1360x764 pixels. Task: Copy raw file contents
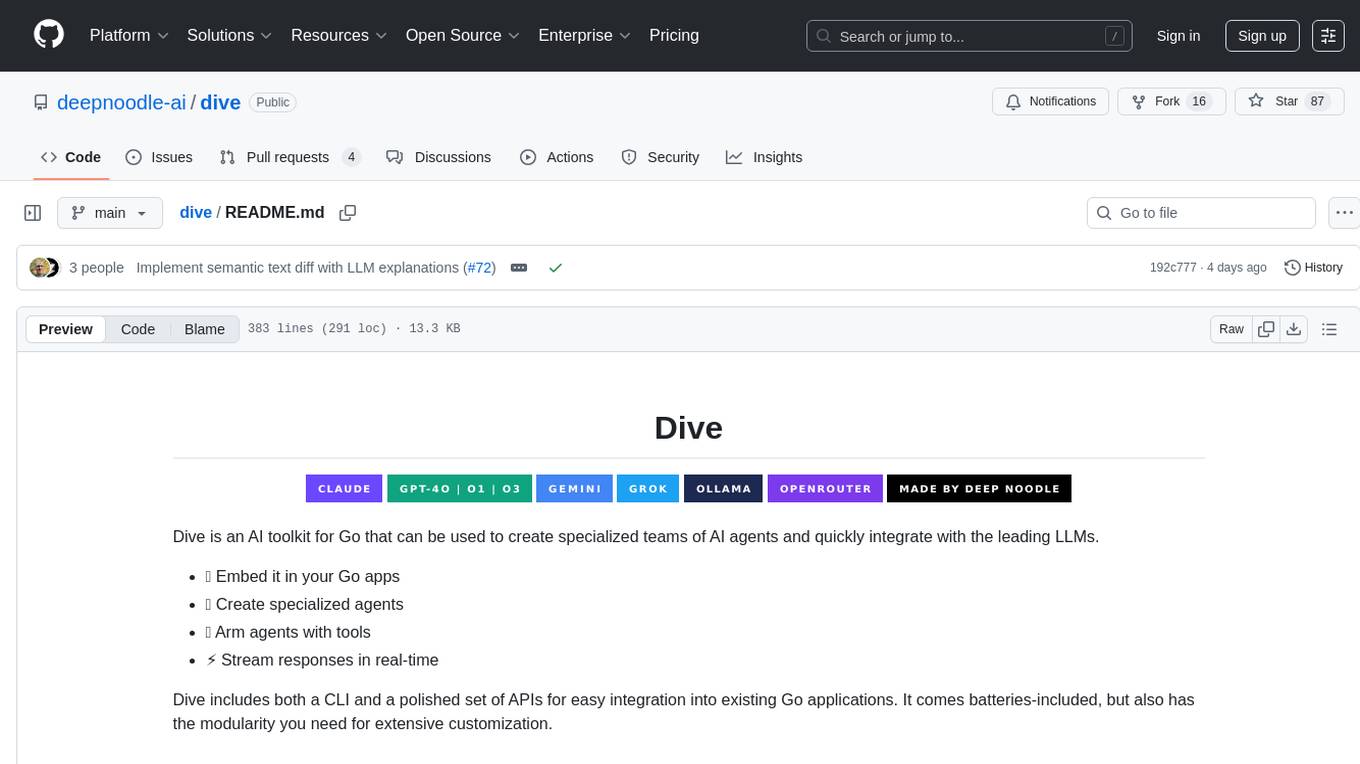[x=1266, y=329]
